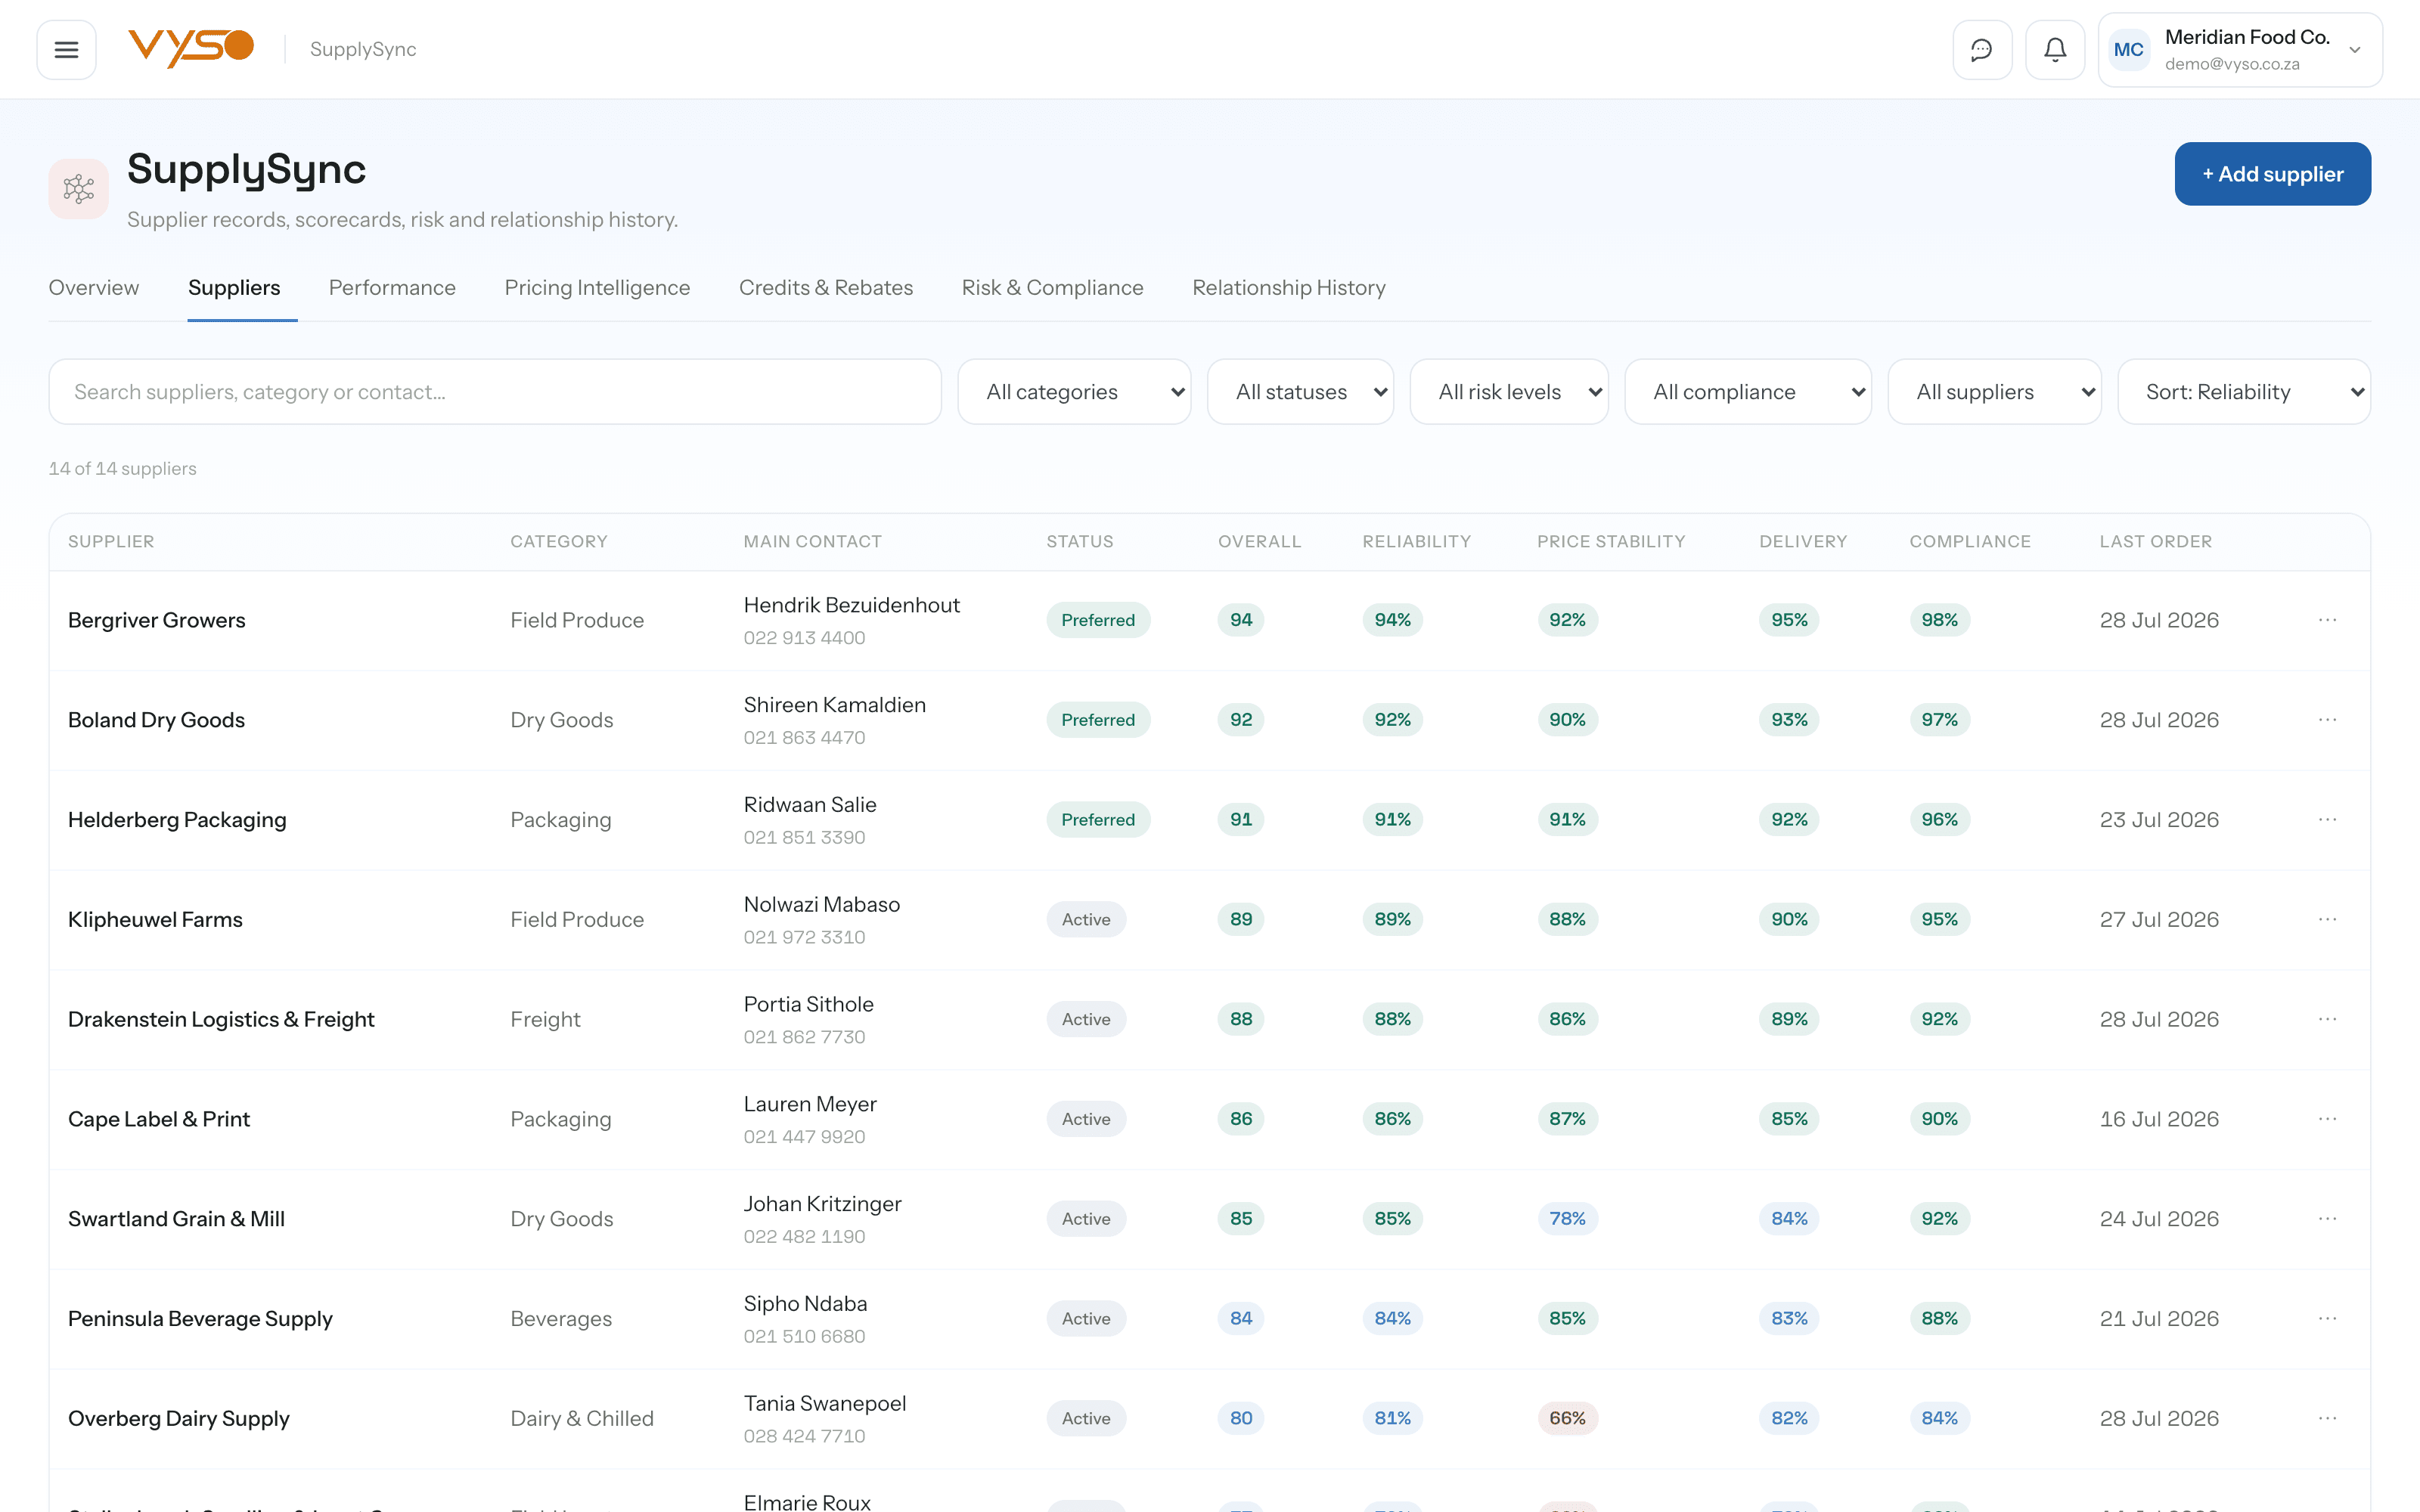The width and height of the screenshot is (2420, 1512).
Task: Open row actions for Helderberg Packaging
Action: pos(2327,819)
